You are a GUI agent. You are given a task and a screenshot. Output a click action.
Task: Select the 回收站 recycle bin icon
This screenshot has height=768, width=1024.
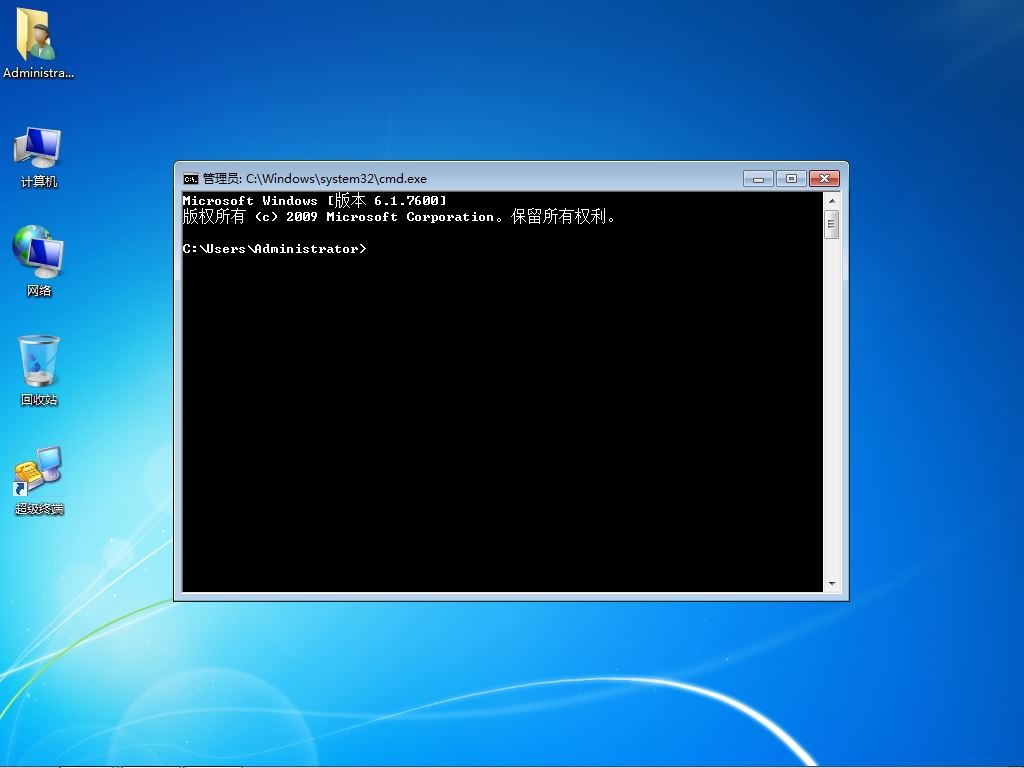[39, 370]
